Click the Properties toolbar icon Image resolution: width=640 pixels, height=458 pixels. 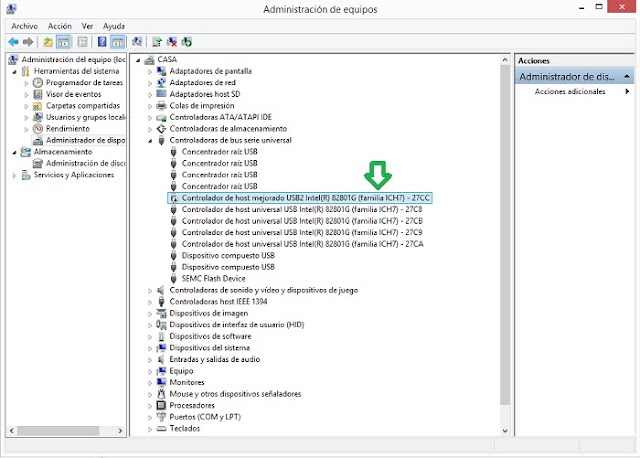pos(82,42)
